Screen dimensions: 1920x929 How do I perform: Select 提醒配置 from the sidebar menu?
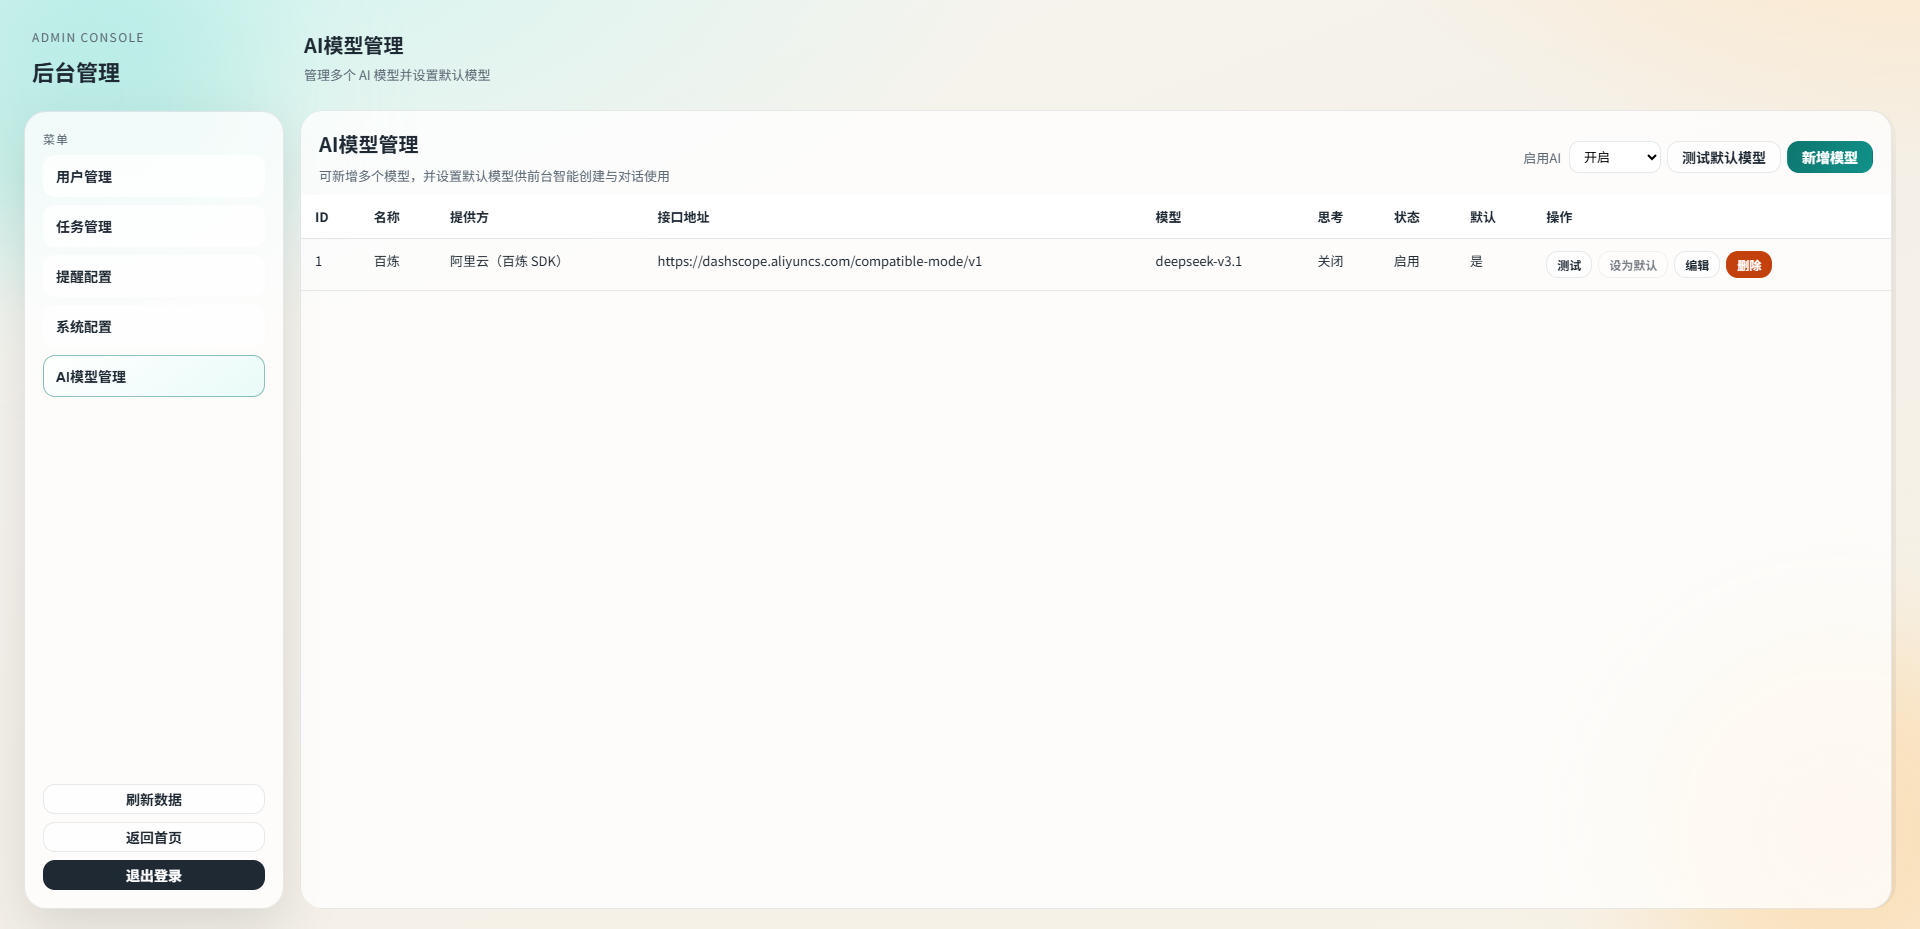153,277
